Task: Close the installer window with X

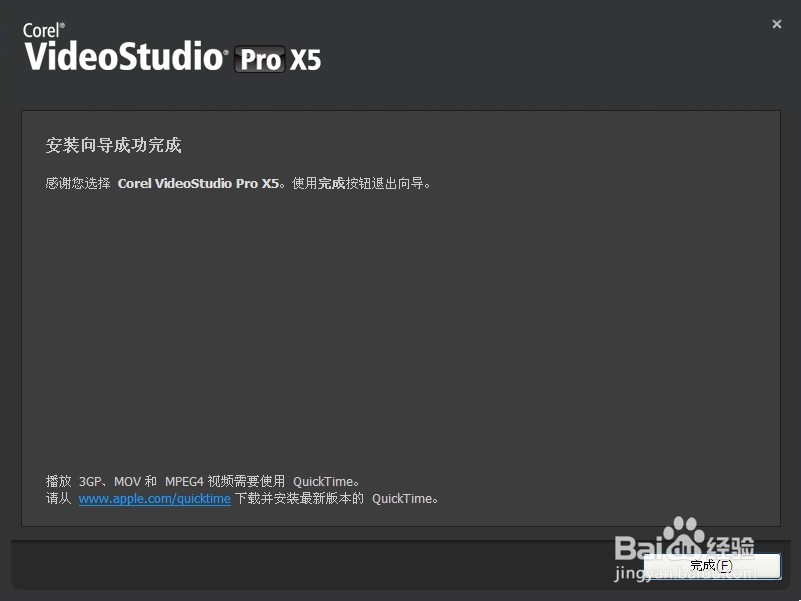Action: point(776,24)
